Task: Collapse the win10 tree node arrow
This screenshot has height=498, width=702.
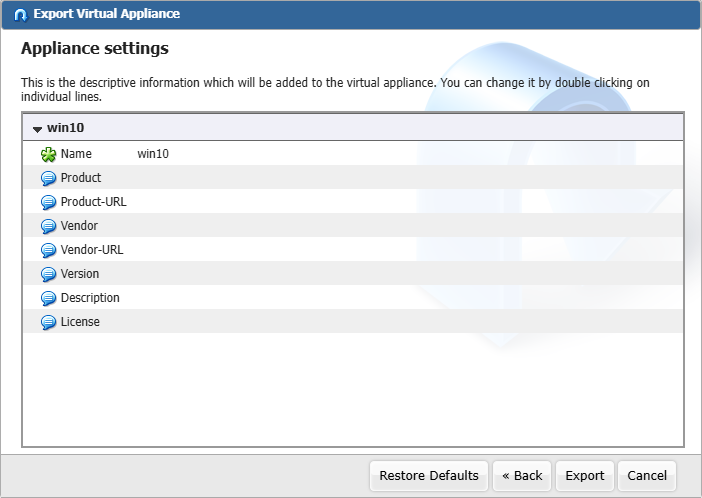Action: click(x=37, y=129)
